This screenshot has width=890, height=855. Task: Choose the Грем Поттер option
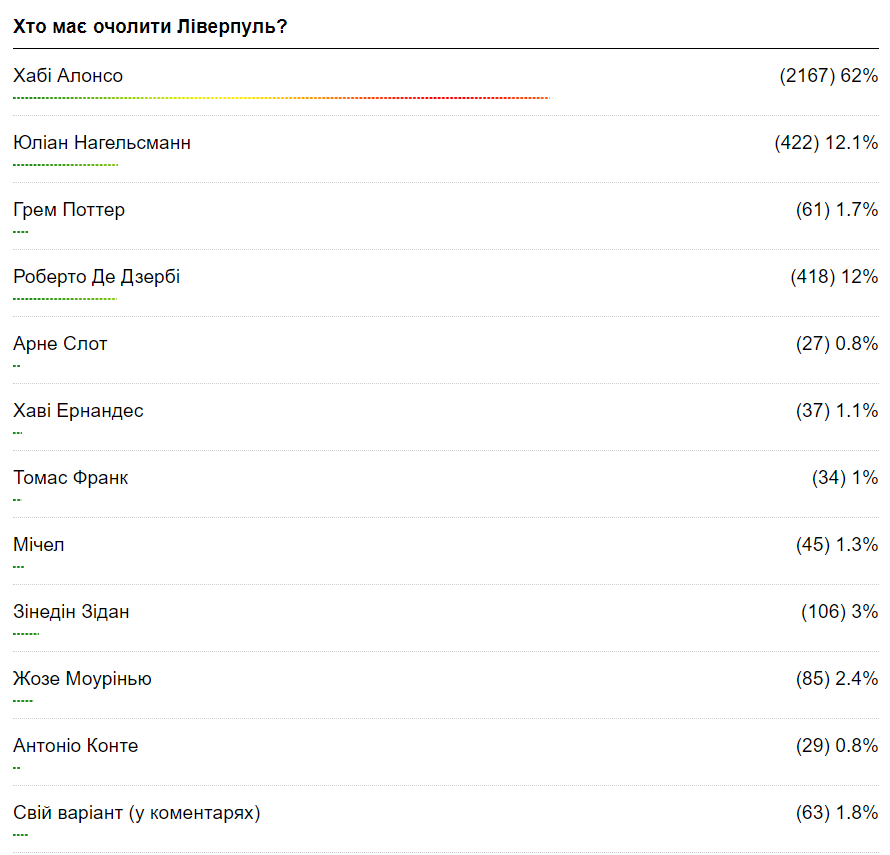pos(69,210)
